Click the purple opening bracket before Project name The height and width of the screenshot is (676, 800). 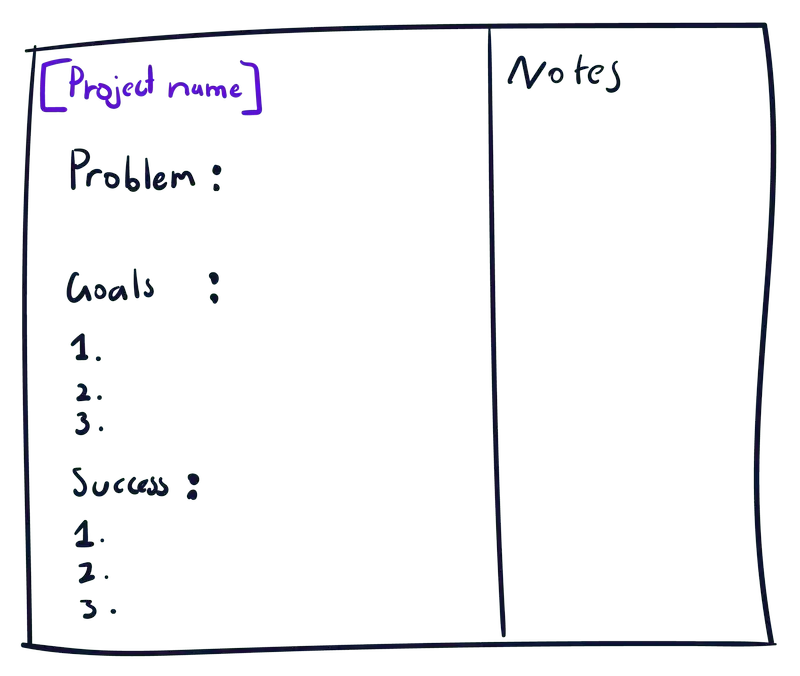pyautogui.click(x=49, y=86)
